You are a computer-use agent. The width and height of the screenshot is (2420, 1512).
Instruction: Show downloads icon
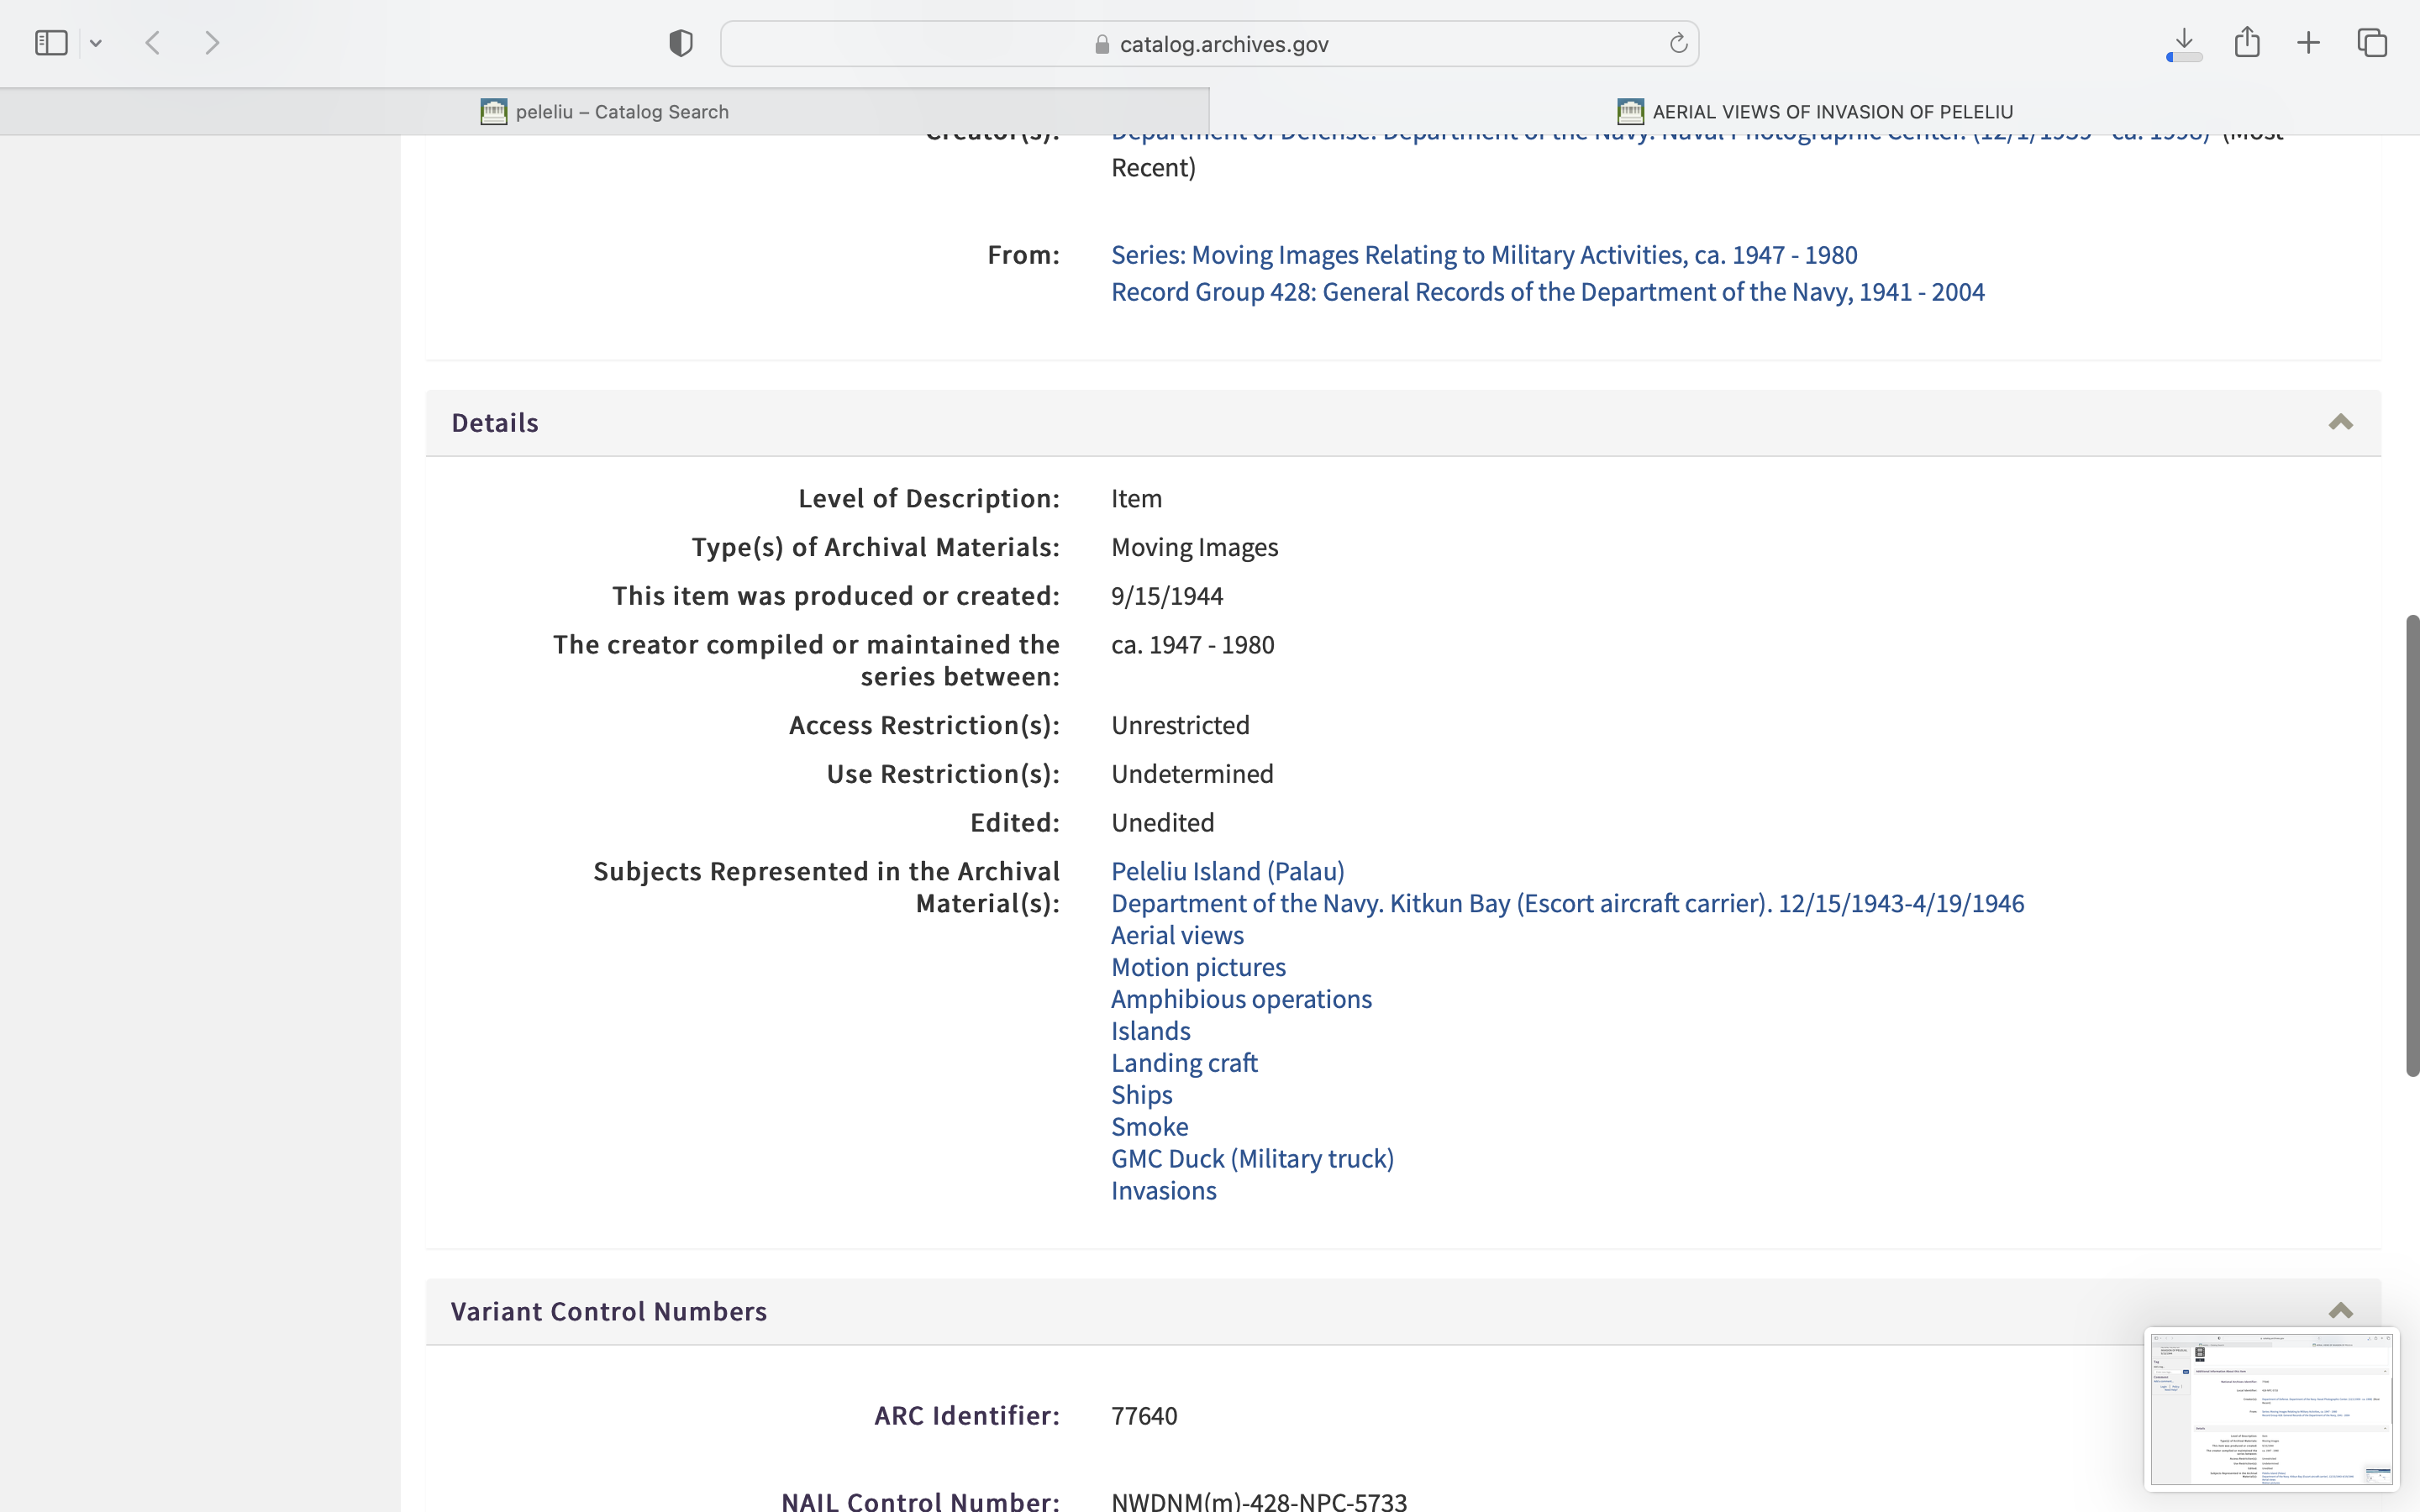(x=2184, y=43)
